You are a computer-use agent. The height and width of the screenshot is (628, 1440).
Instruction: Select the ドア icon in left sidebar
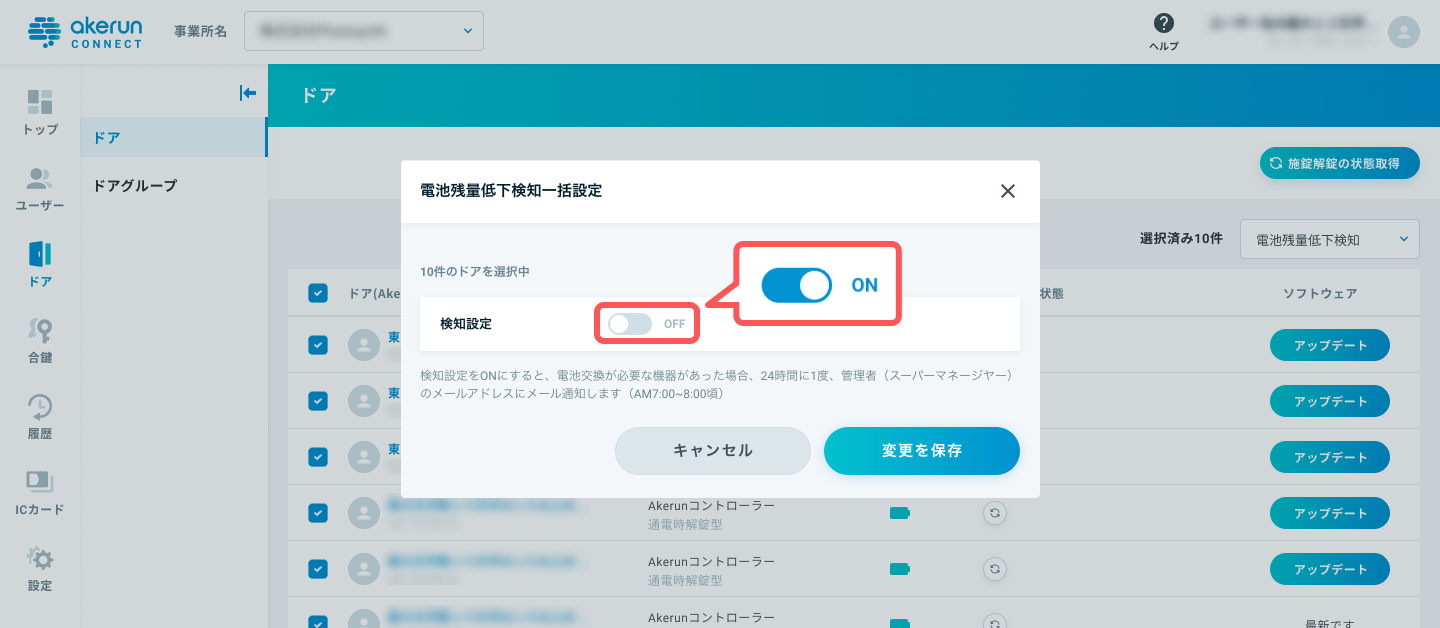coord(40,264)
